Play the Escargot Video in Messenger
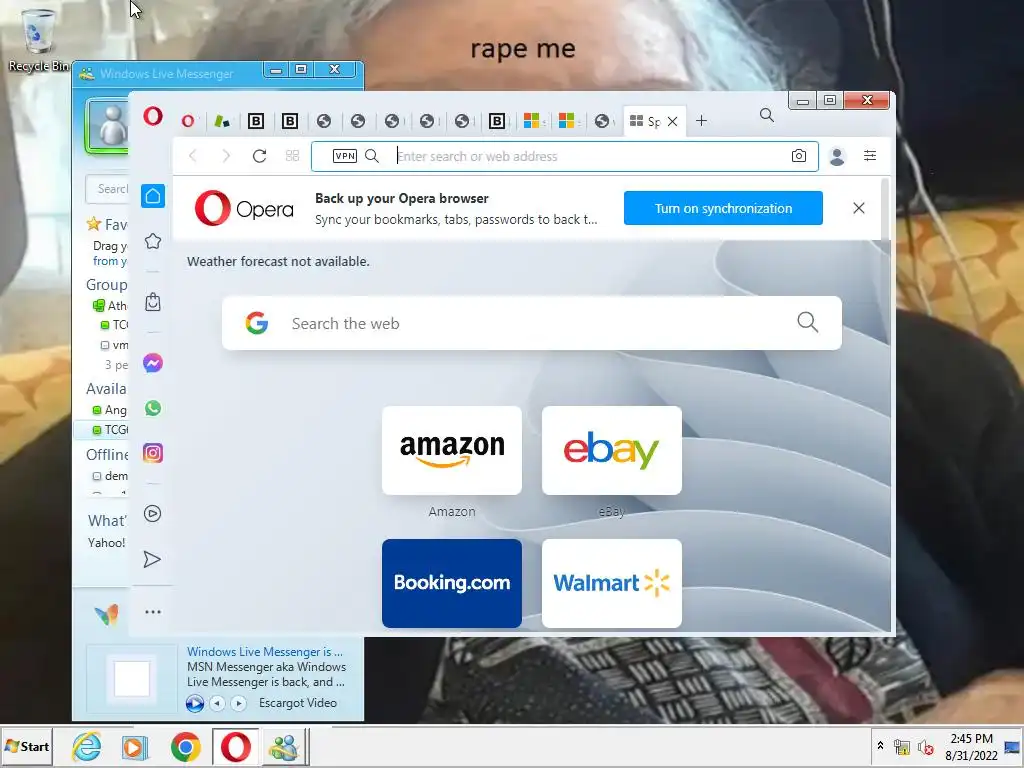Image resolution: width=1024 pixels, height=768 pixels. [x=195, y=703]
